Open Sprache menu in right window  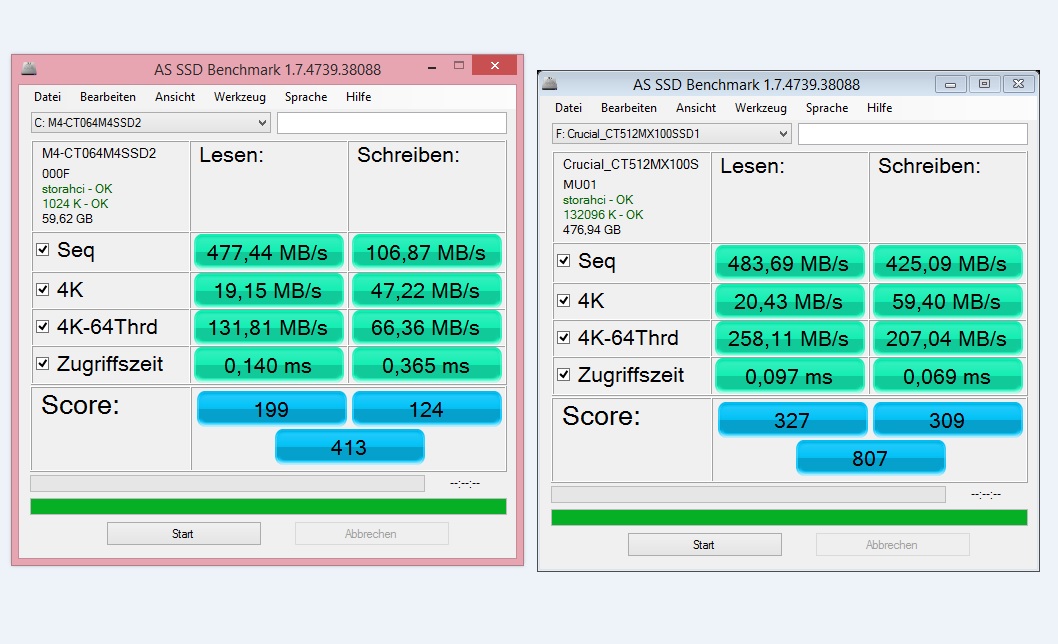(x=827, y=107)
